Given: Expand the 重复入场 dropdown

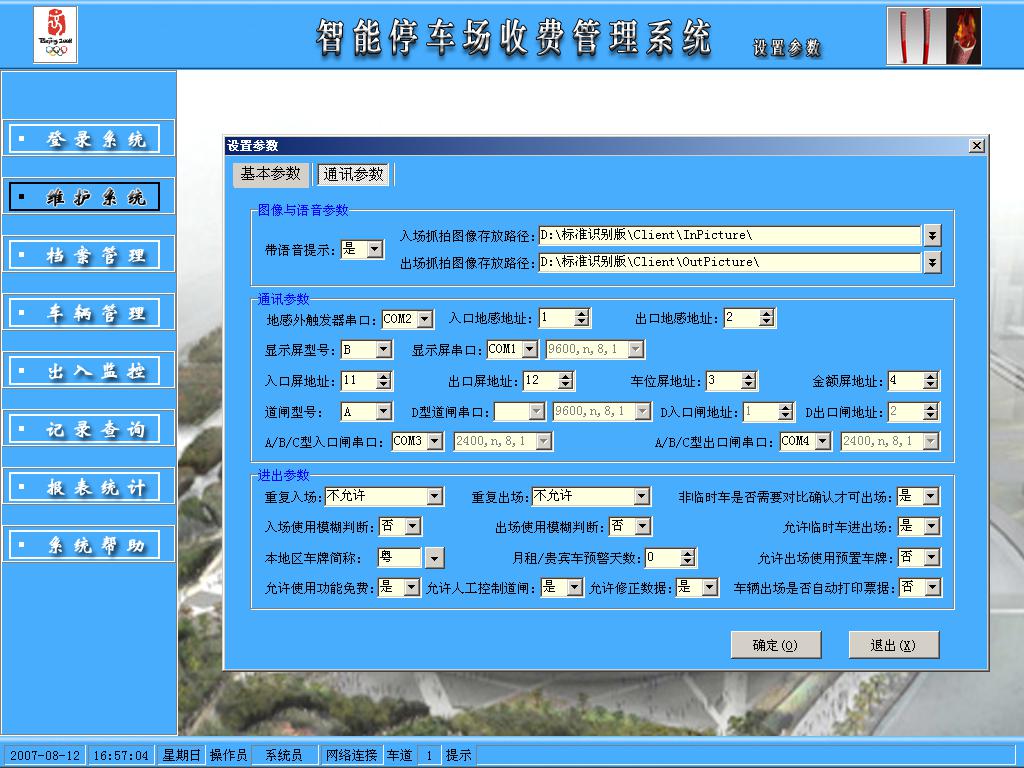Looking at the screenshot, I should (434, 496).
